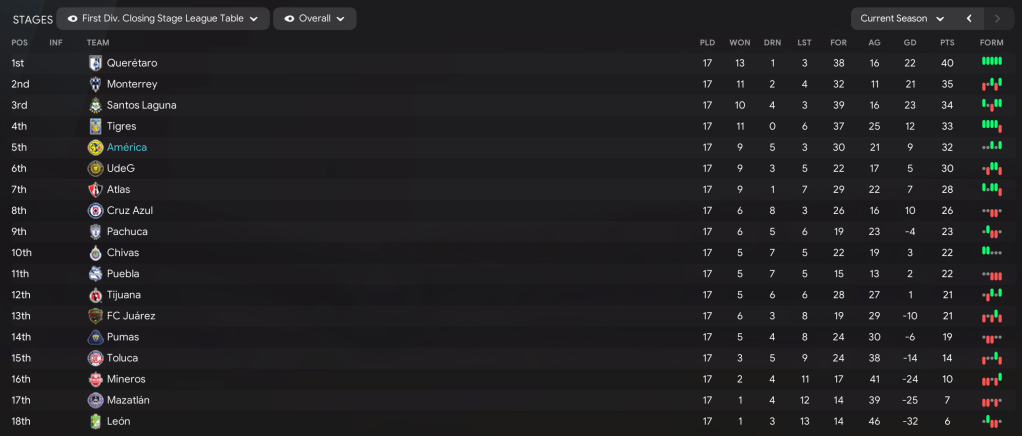
Task: Click the Monterrey club crest
Action: [95, 84]
